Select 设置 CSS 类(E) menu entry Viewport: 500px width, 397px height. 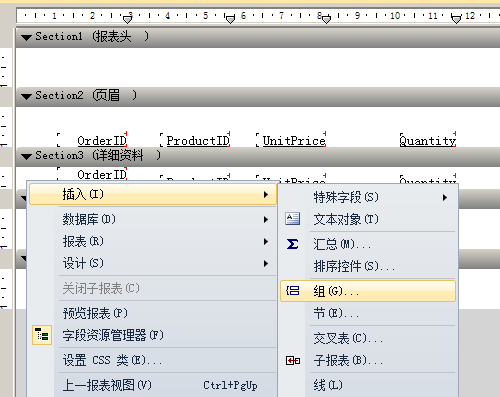tap(153, 360)
